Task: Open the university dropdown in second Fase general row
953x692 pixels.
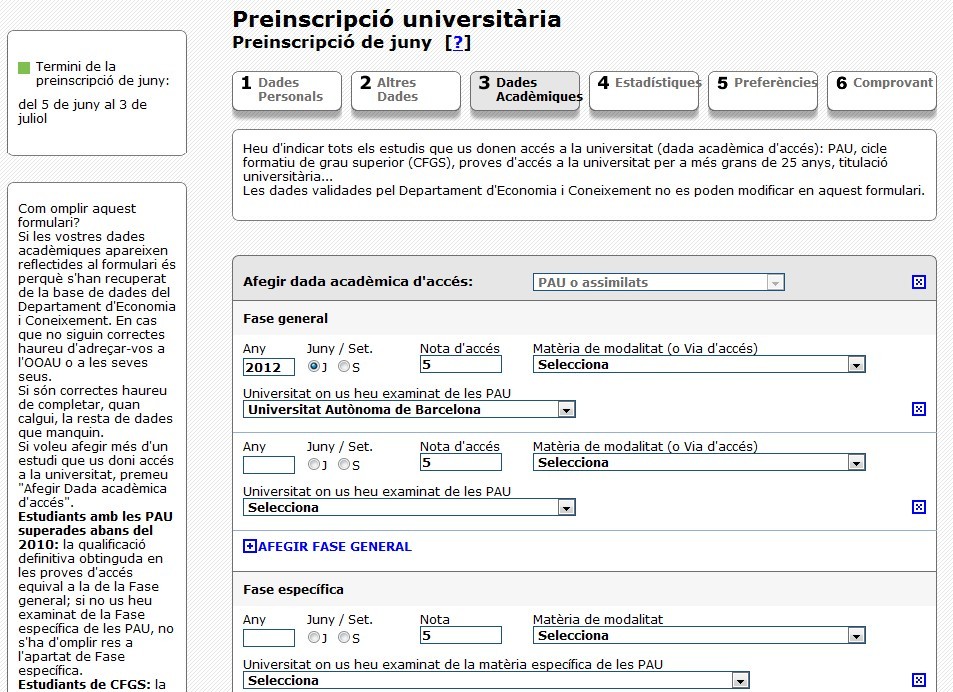Action: click(566, 508)
